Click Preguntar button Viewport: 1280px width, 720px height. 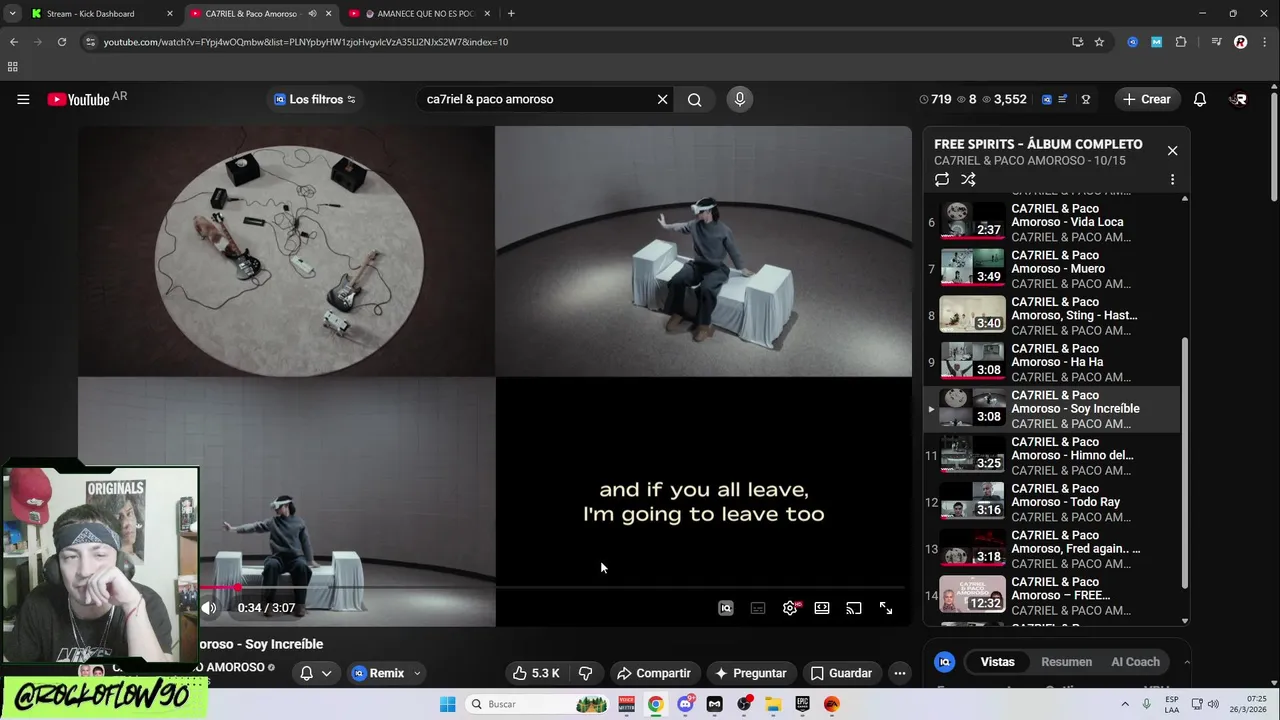point(750,673)
